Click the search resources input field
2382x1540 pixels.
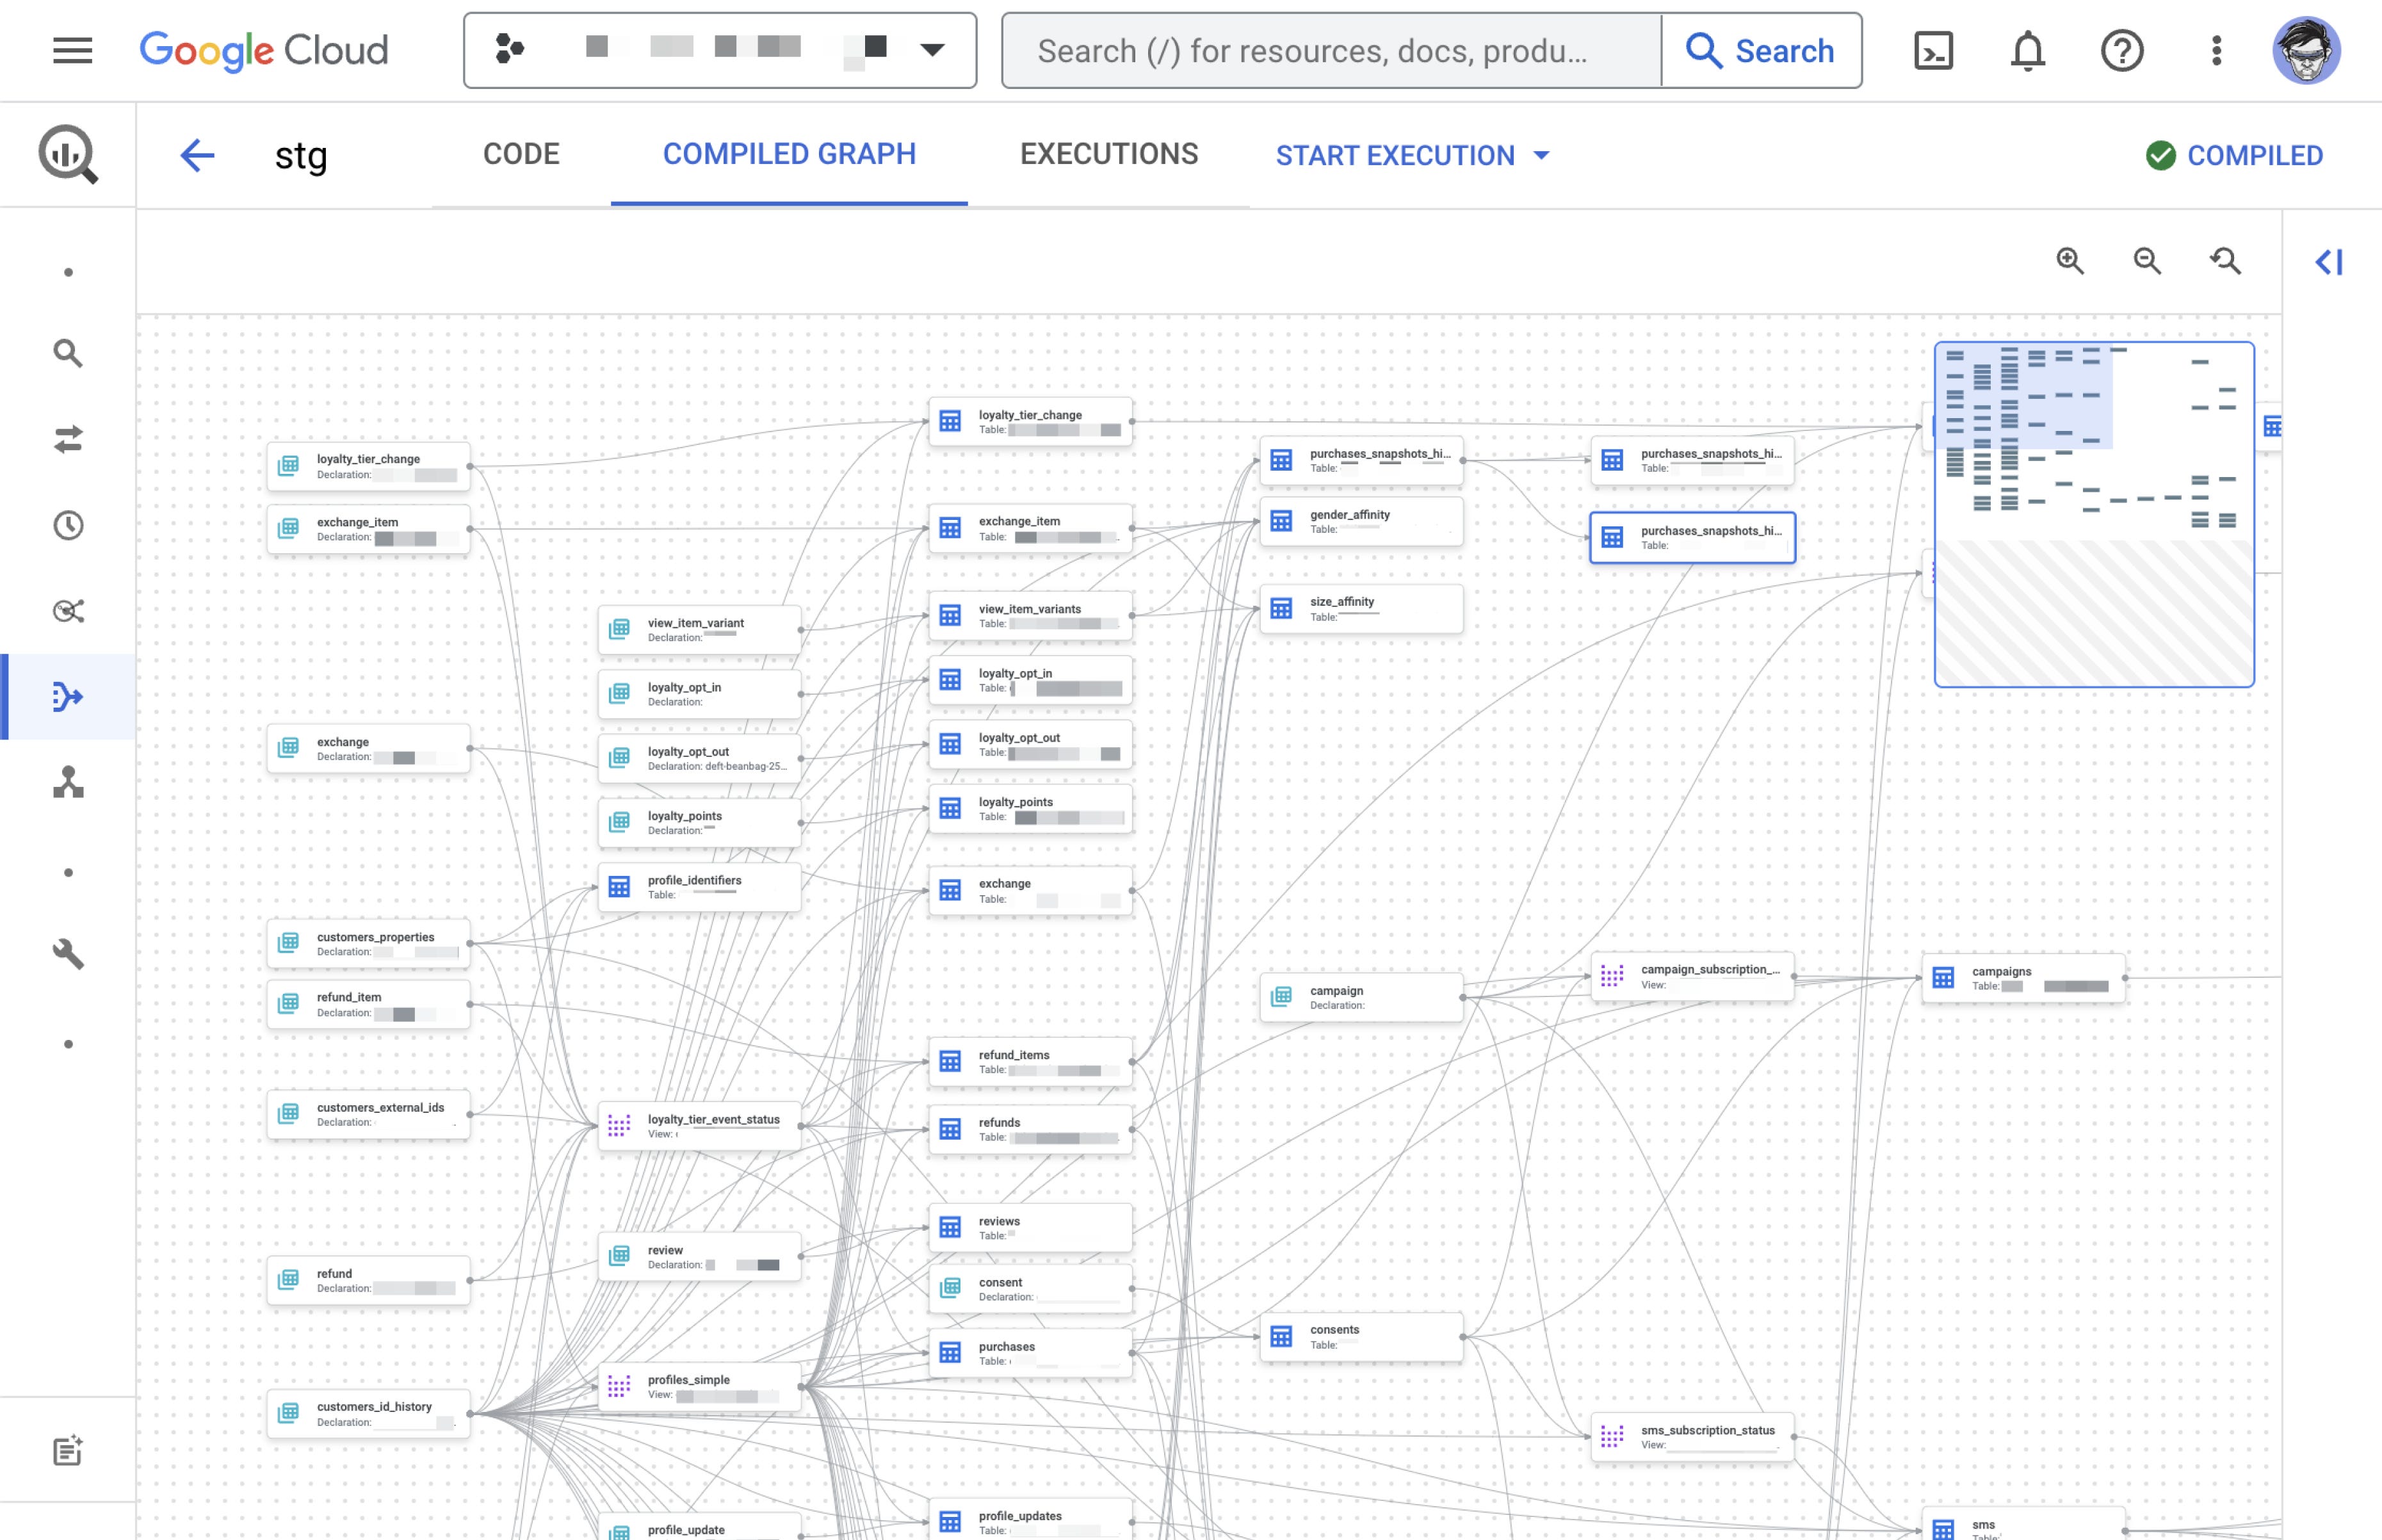click(1330, 50)
